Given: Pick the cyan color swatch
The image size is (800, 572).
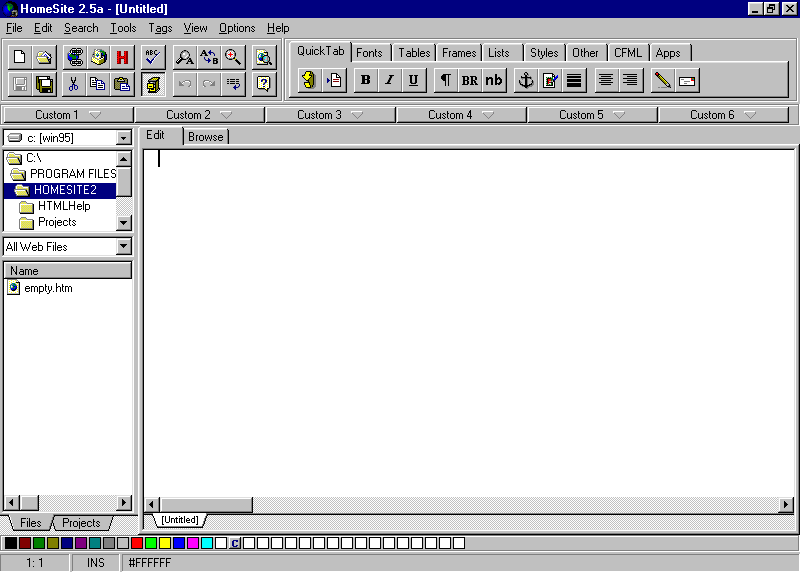Looking at the screenshot, I should tap(207, 543).
